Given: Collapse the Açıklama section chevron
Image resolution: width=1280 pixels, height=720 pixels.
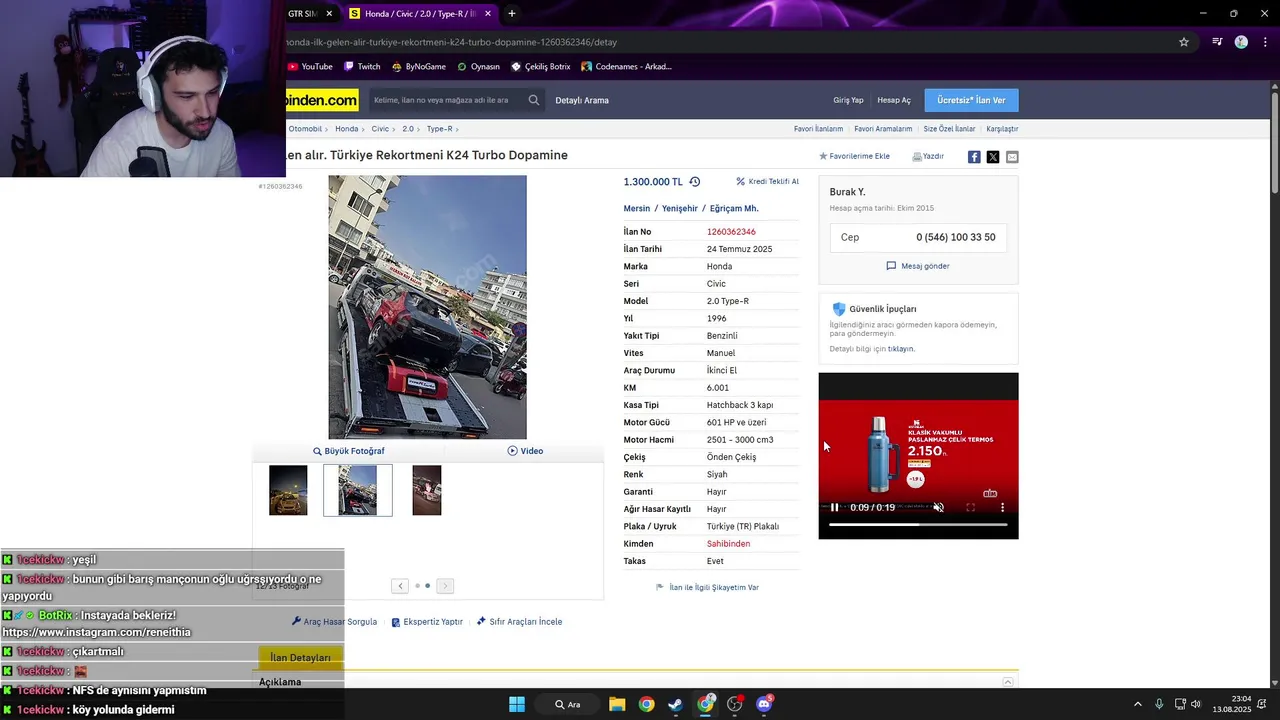Looking at the screenshot, I should tap(1008, 682).
